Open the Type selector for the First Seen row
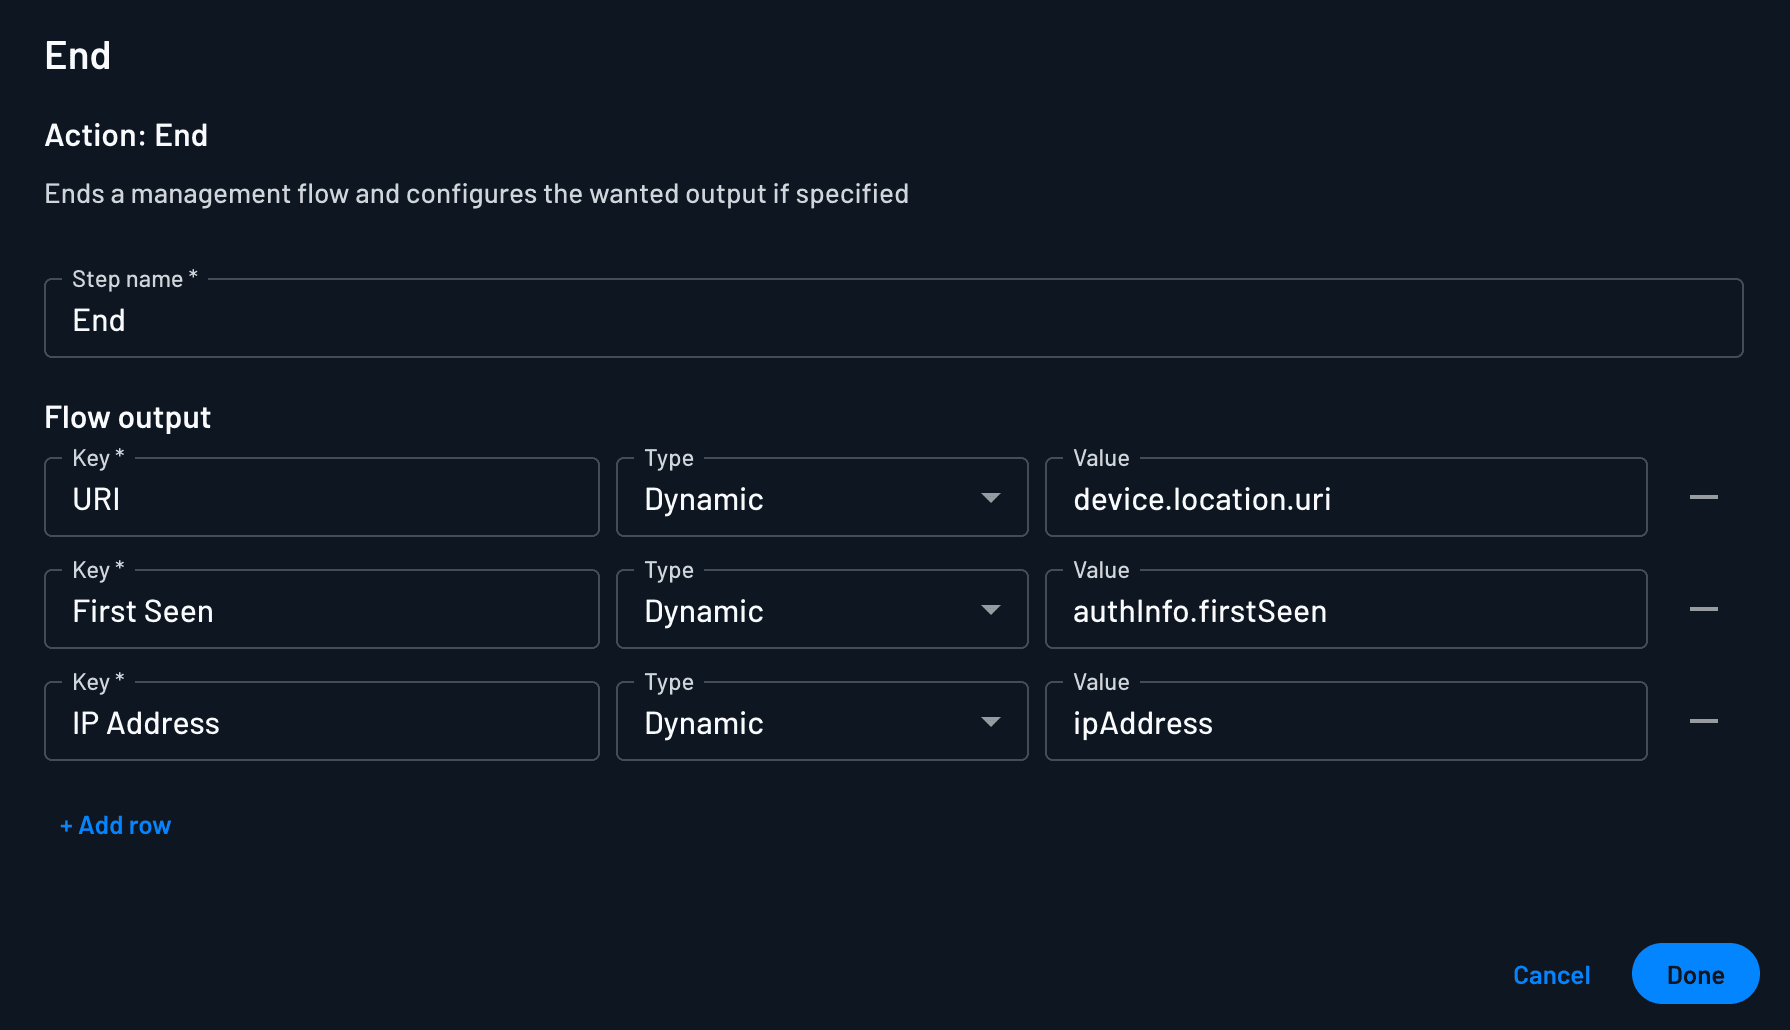The height and width of the screenshot is (1030, 1790). [820, 609]
